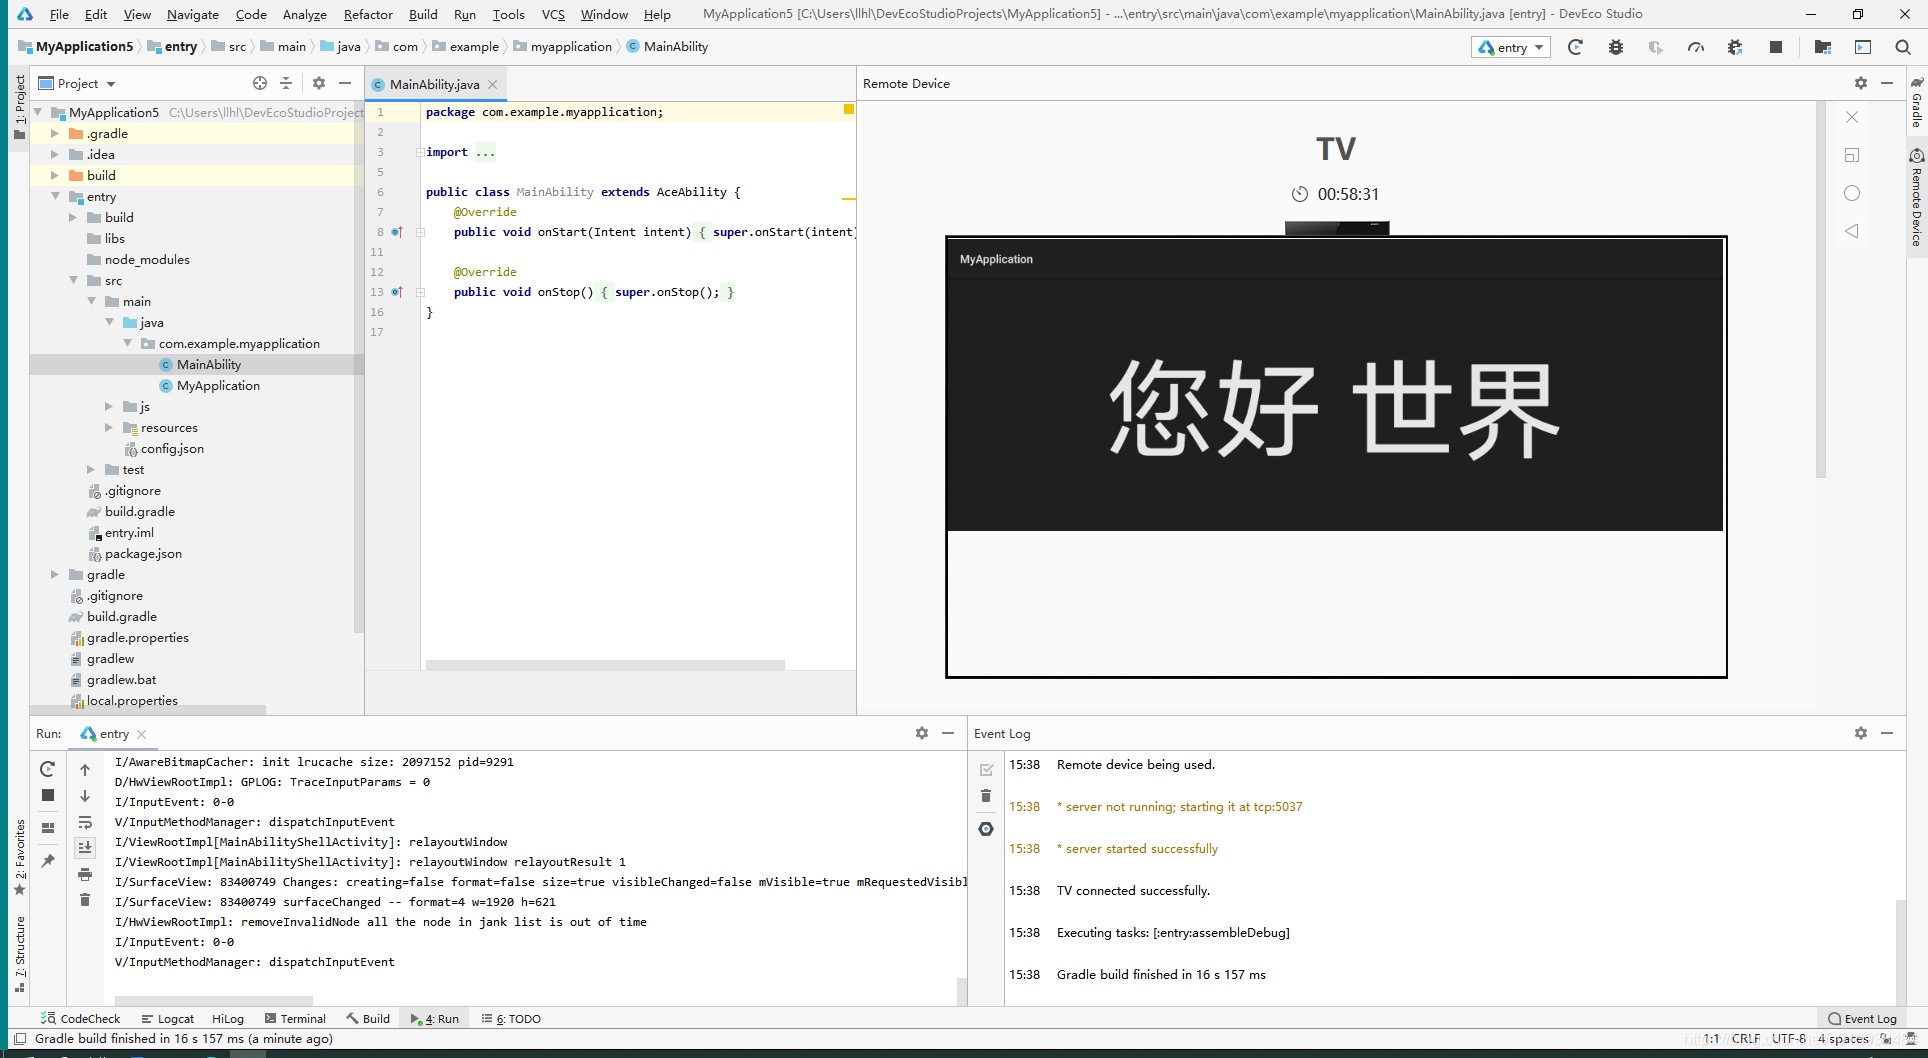1928x1058 pixels.
Task: Select MyApplication class in project tree
Action: pos(218,385)
